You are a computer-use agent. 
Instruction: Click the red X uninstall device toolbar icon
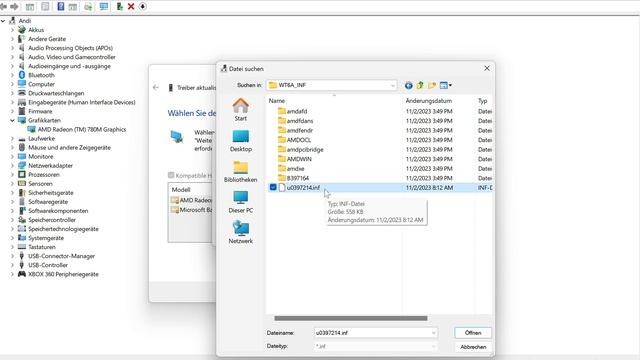[131, 7]
